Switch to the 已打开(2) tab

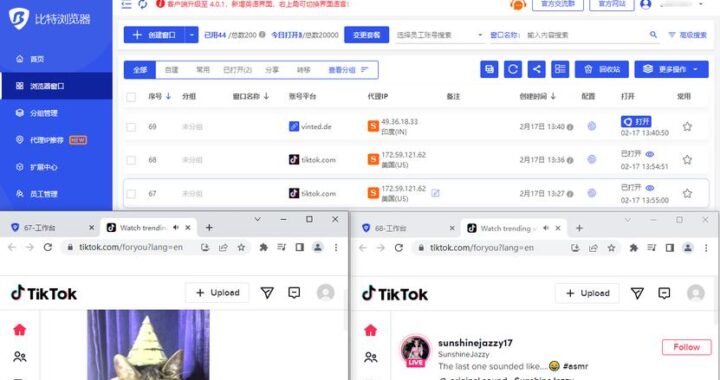point(237,70)
